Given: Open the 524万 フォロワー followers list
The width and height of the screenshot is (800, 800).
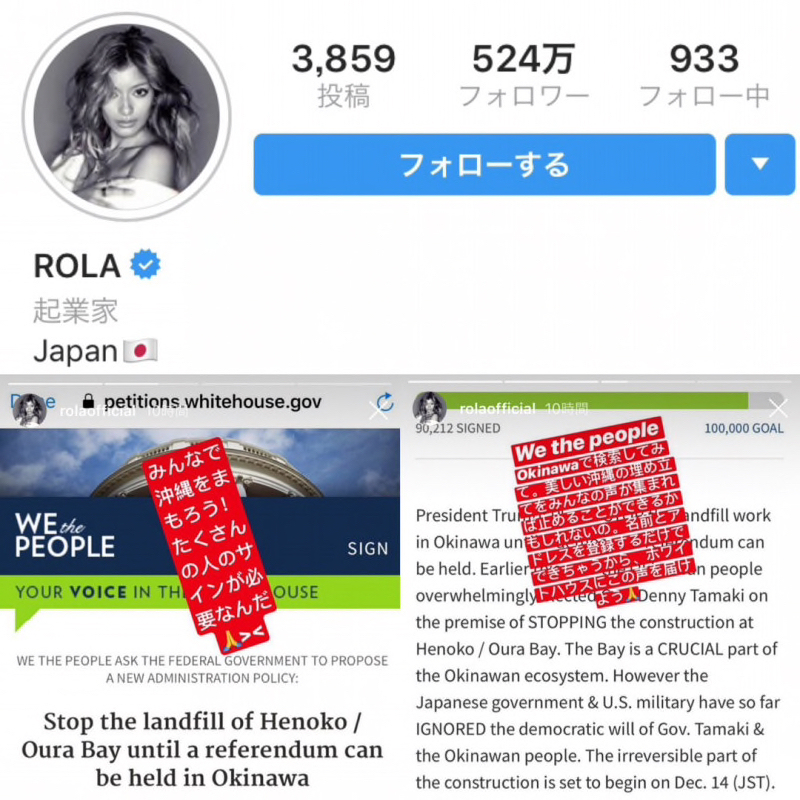Looking at the screenshot, I should point(524,76).
